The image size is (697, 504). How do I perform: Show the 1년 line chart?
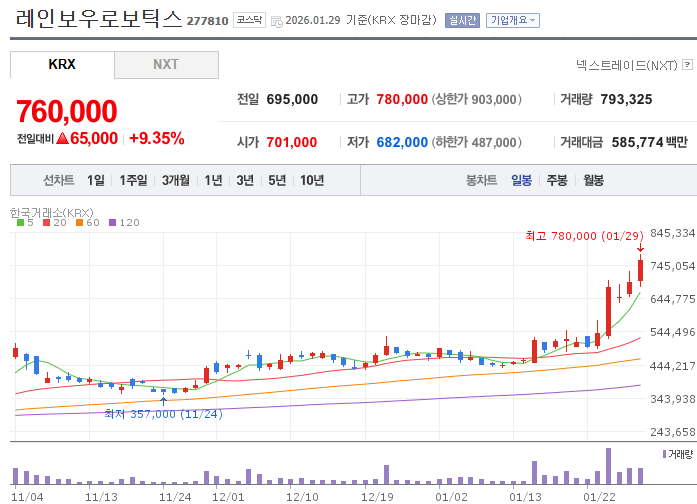point(213,180)
